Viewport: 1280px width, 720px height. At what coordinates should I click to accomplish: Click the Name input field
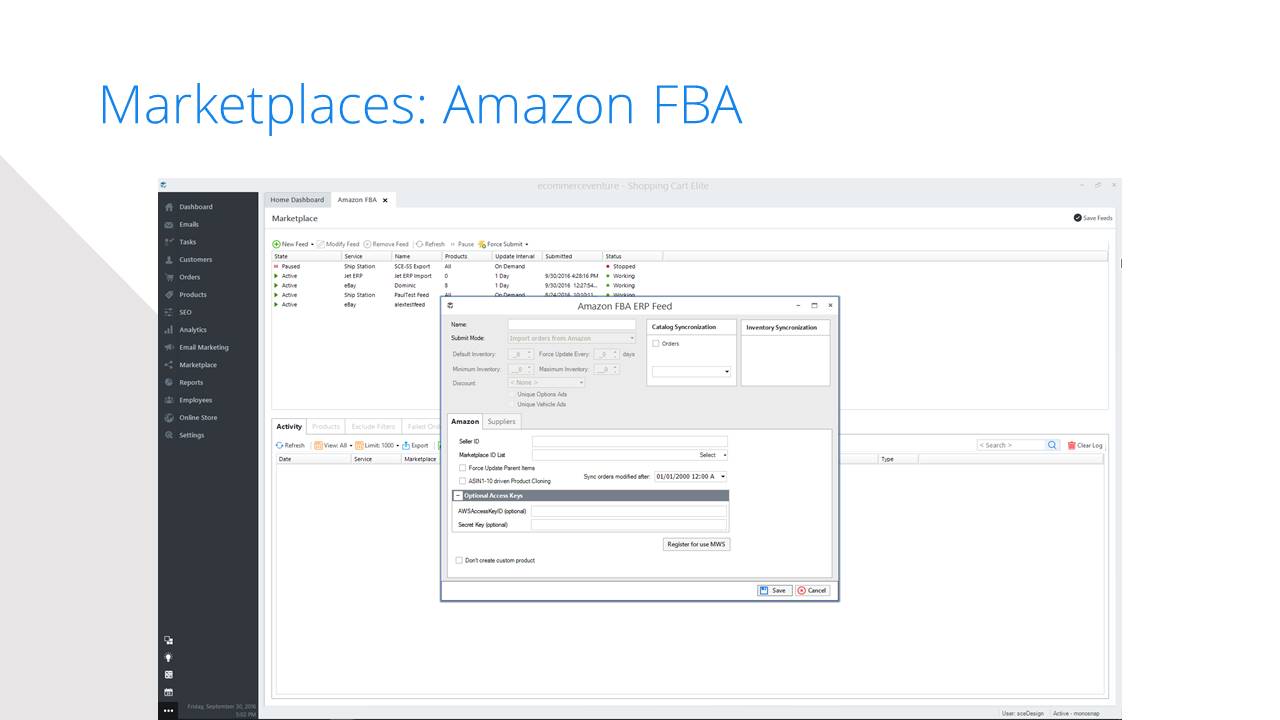[x=572, y=324]
